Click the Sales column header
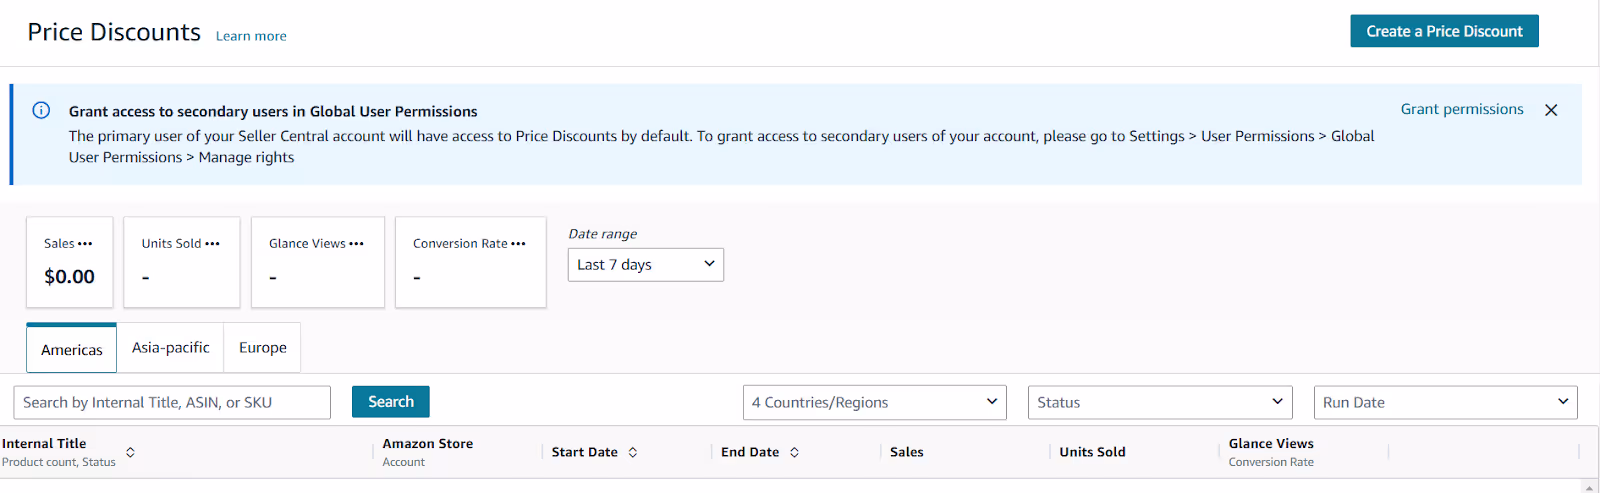The image size is (1600, 493). (x=907, y=452)
